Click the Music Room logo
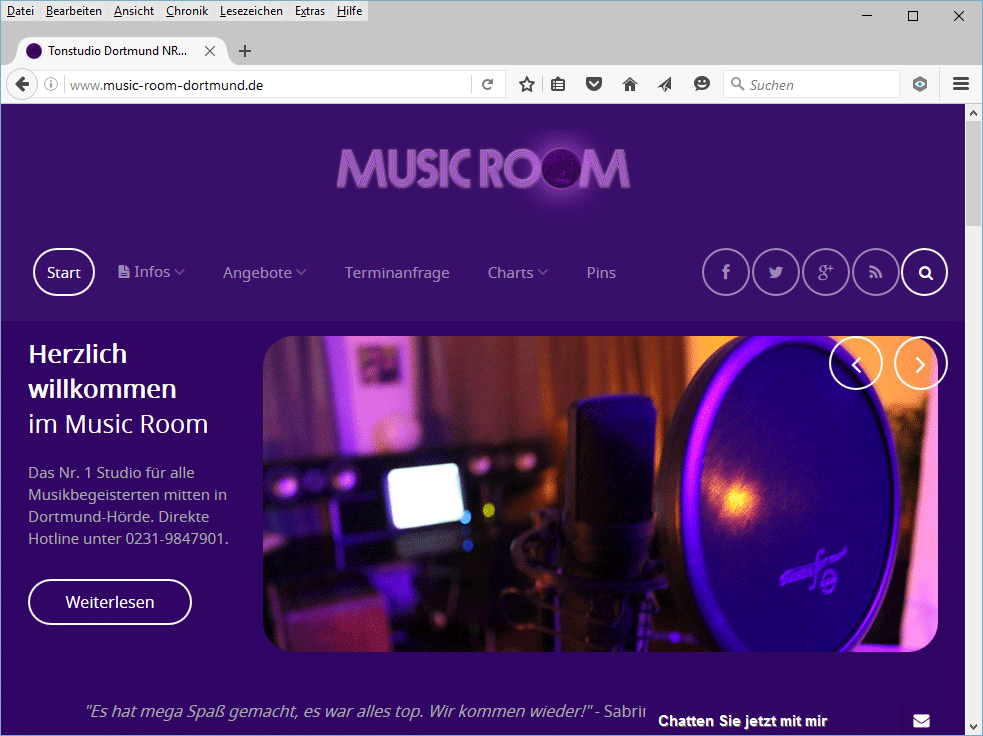 [x=483, y=168]
